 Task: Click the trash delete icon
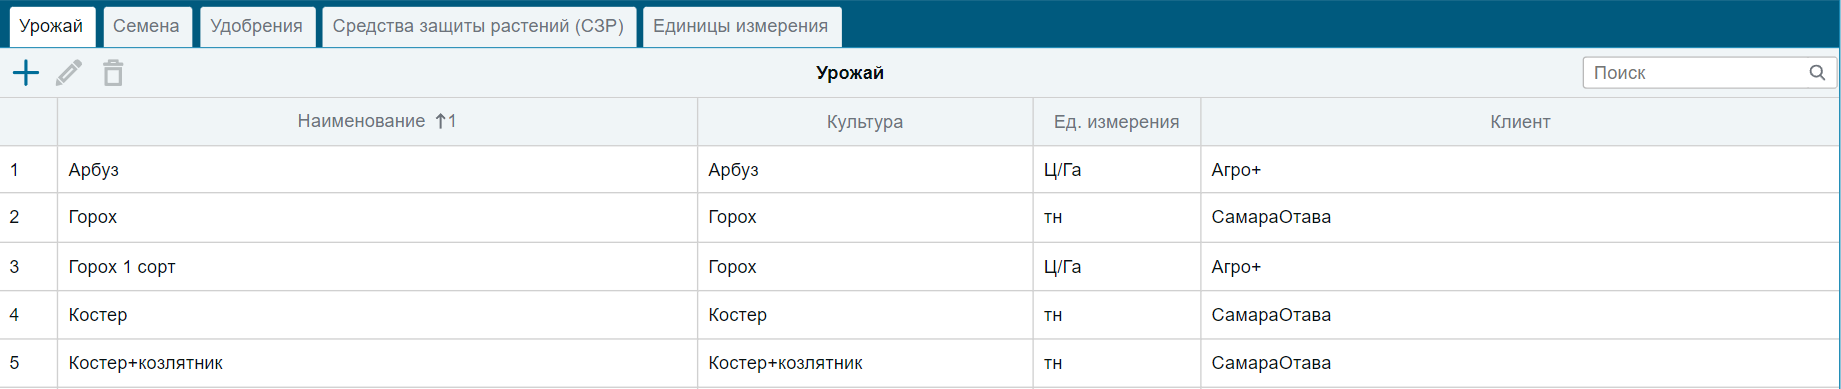(x=113, y=73)
